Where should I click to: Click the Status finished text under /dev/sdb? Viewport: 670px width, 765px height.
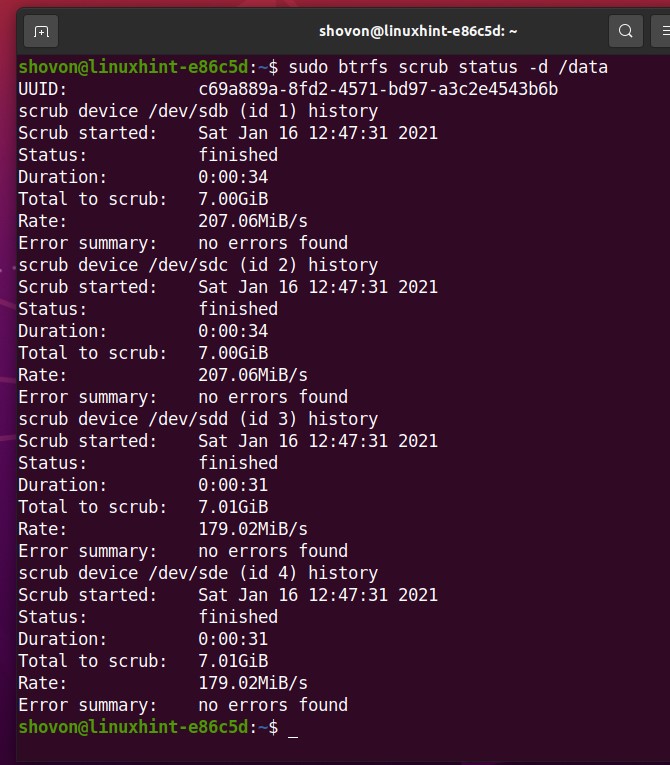pyautogui.click(x=238, y=155)
